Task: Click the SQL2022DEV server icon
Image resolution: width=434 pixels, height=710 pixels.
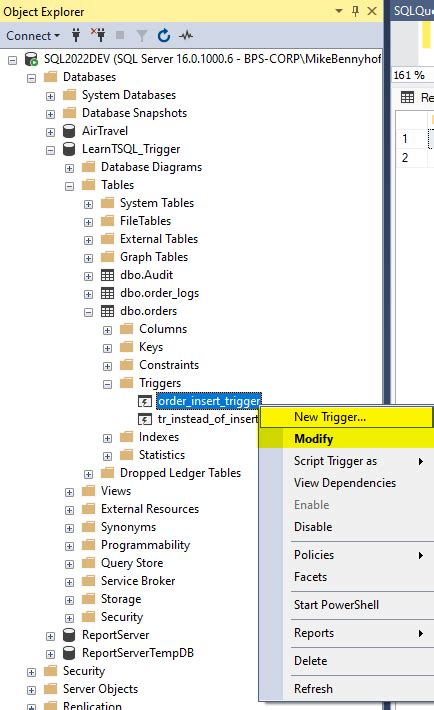Action: tap(31, 59)
